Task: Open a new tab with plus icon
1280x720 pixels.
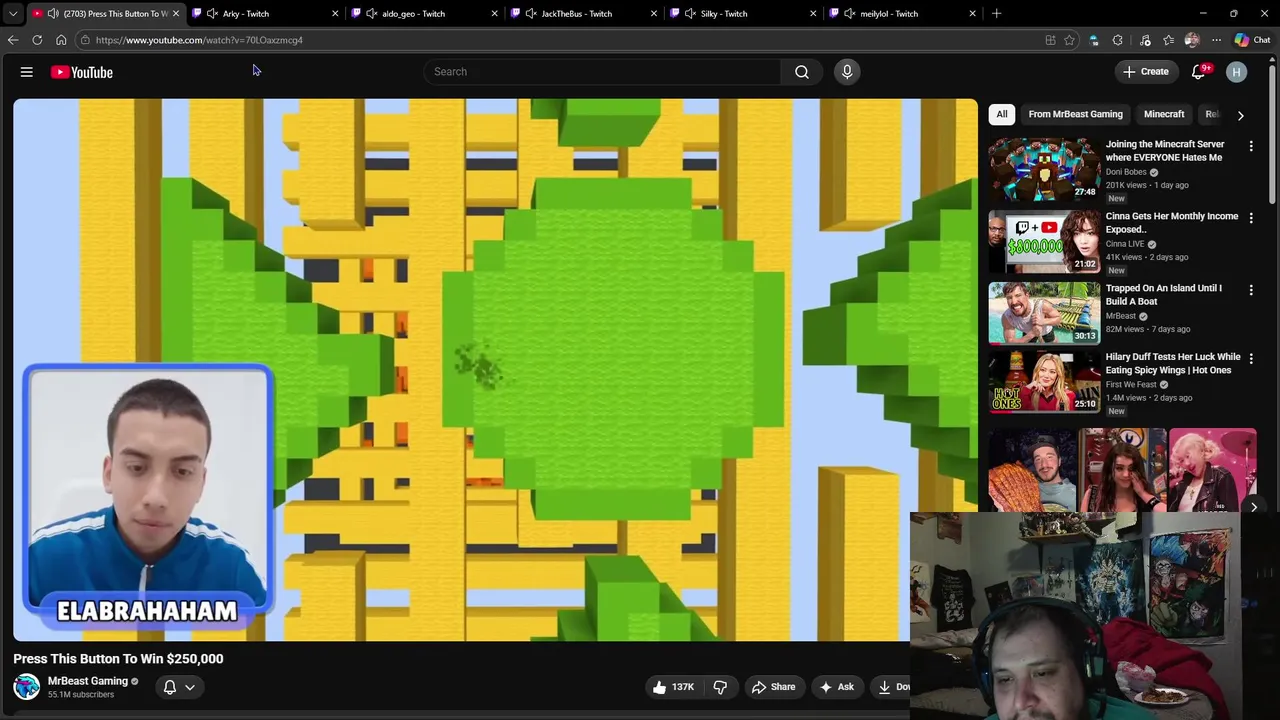Action: [x=996, y=13]
